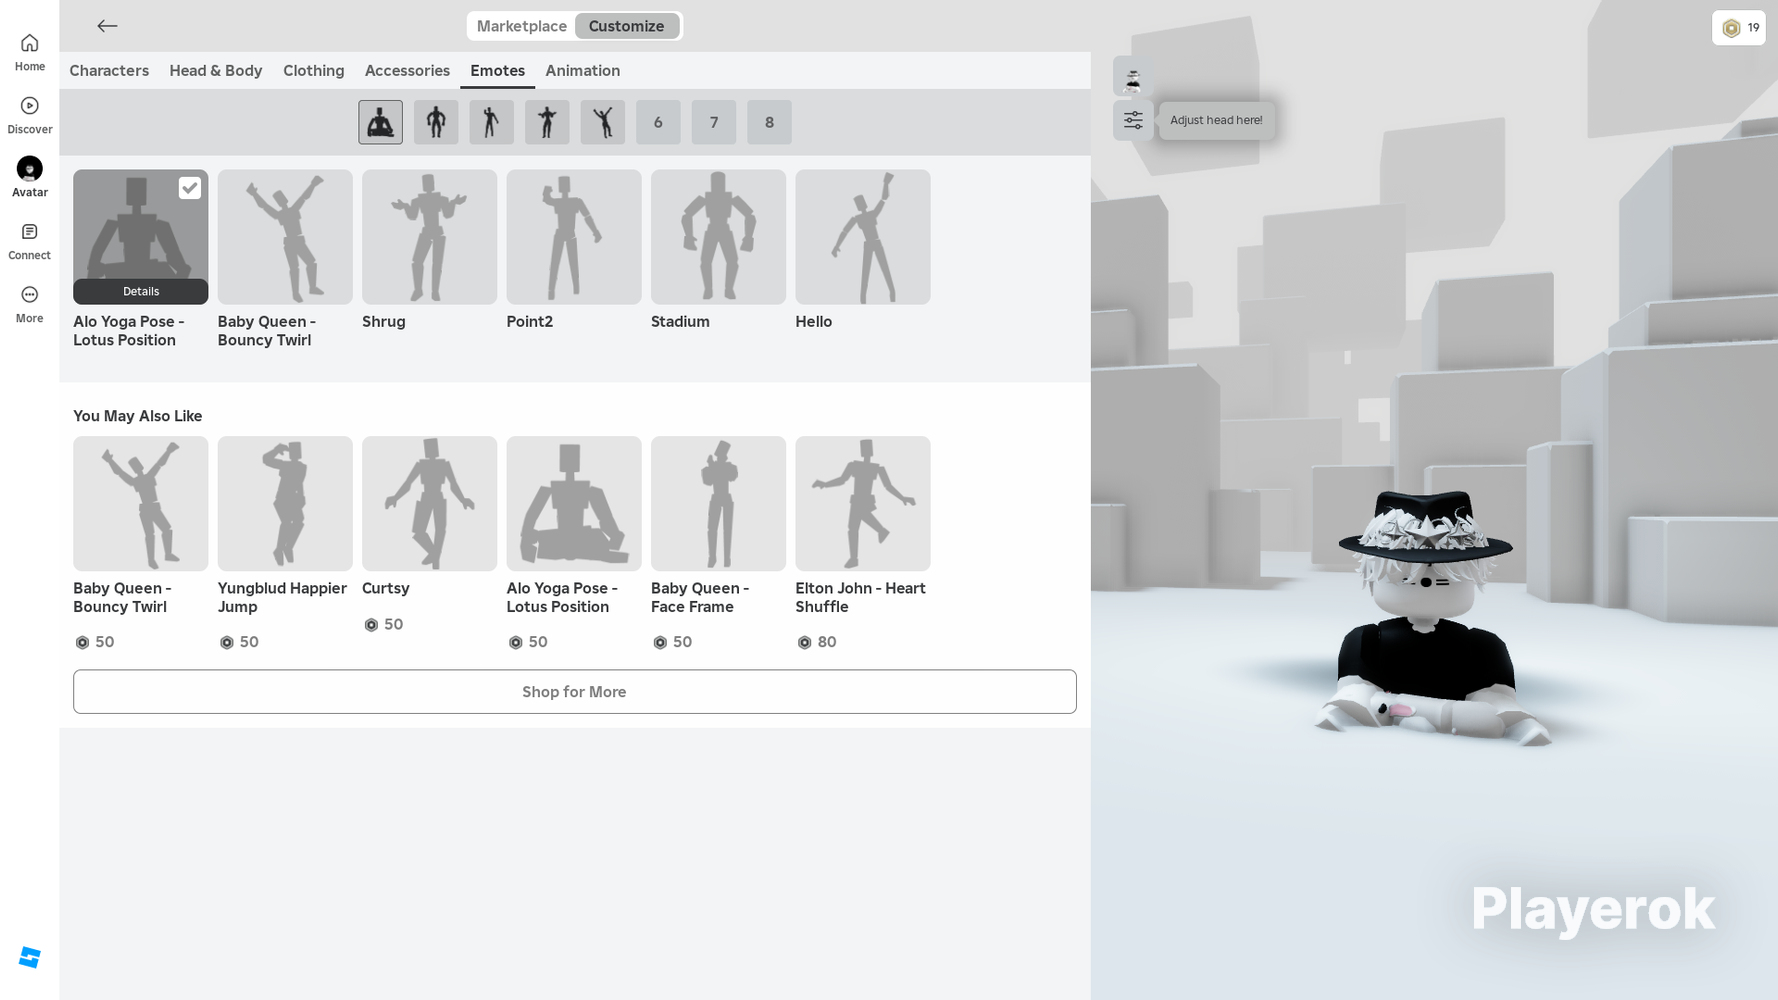Open the Clothing tab
The width and height of the screenshot is (1778, 1000).
pos(314,71)
